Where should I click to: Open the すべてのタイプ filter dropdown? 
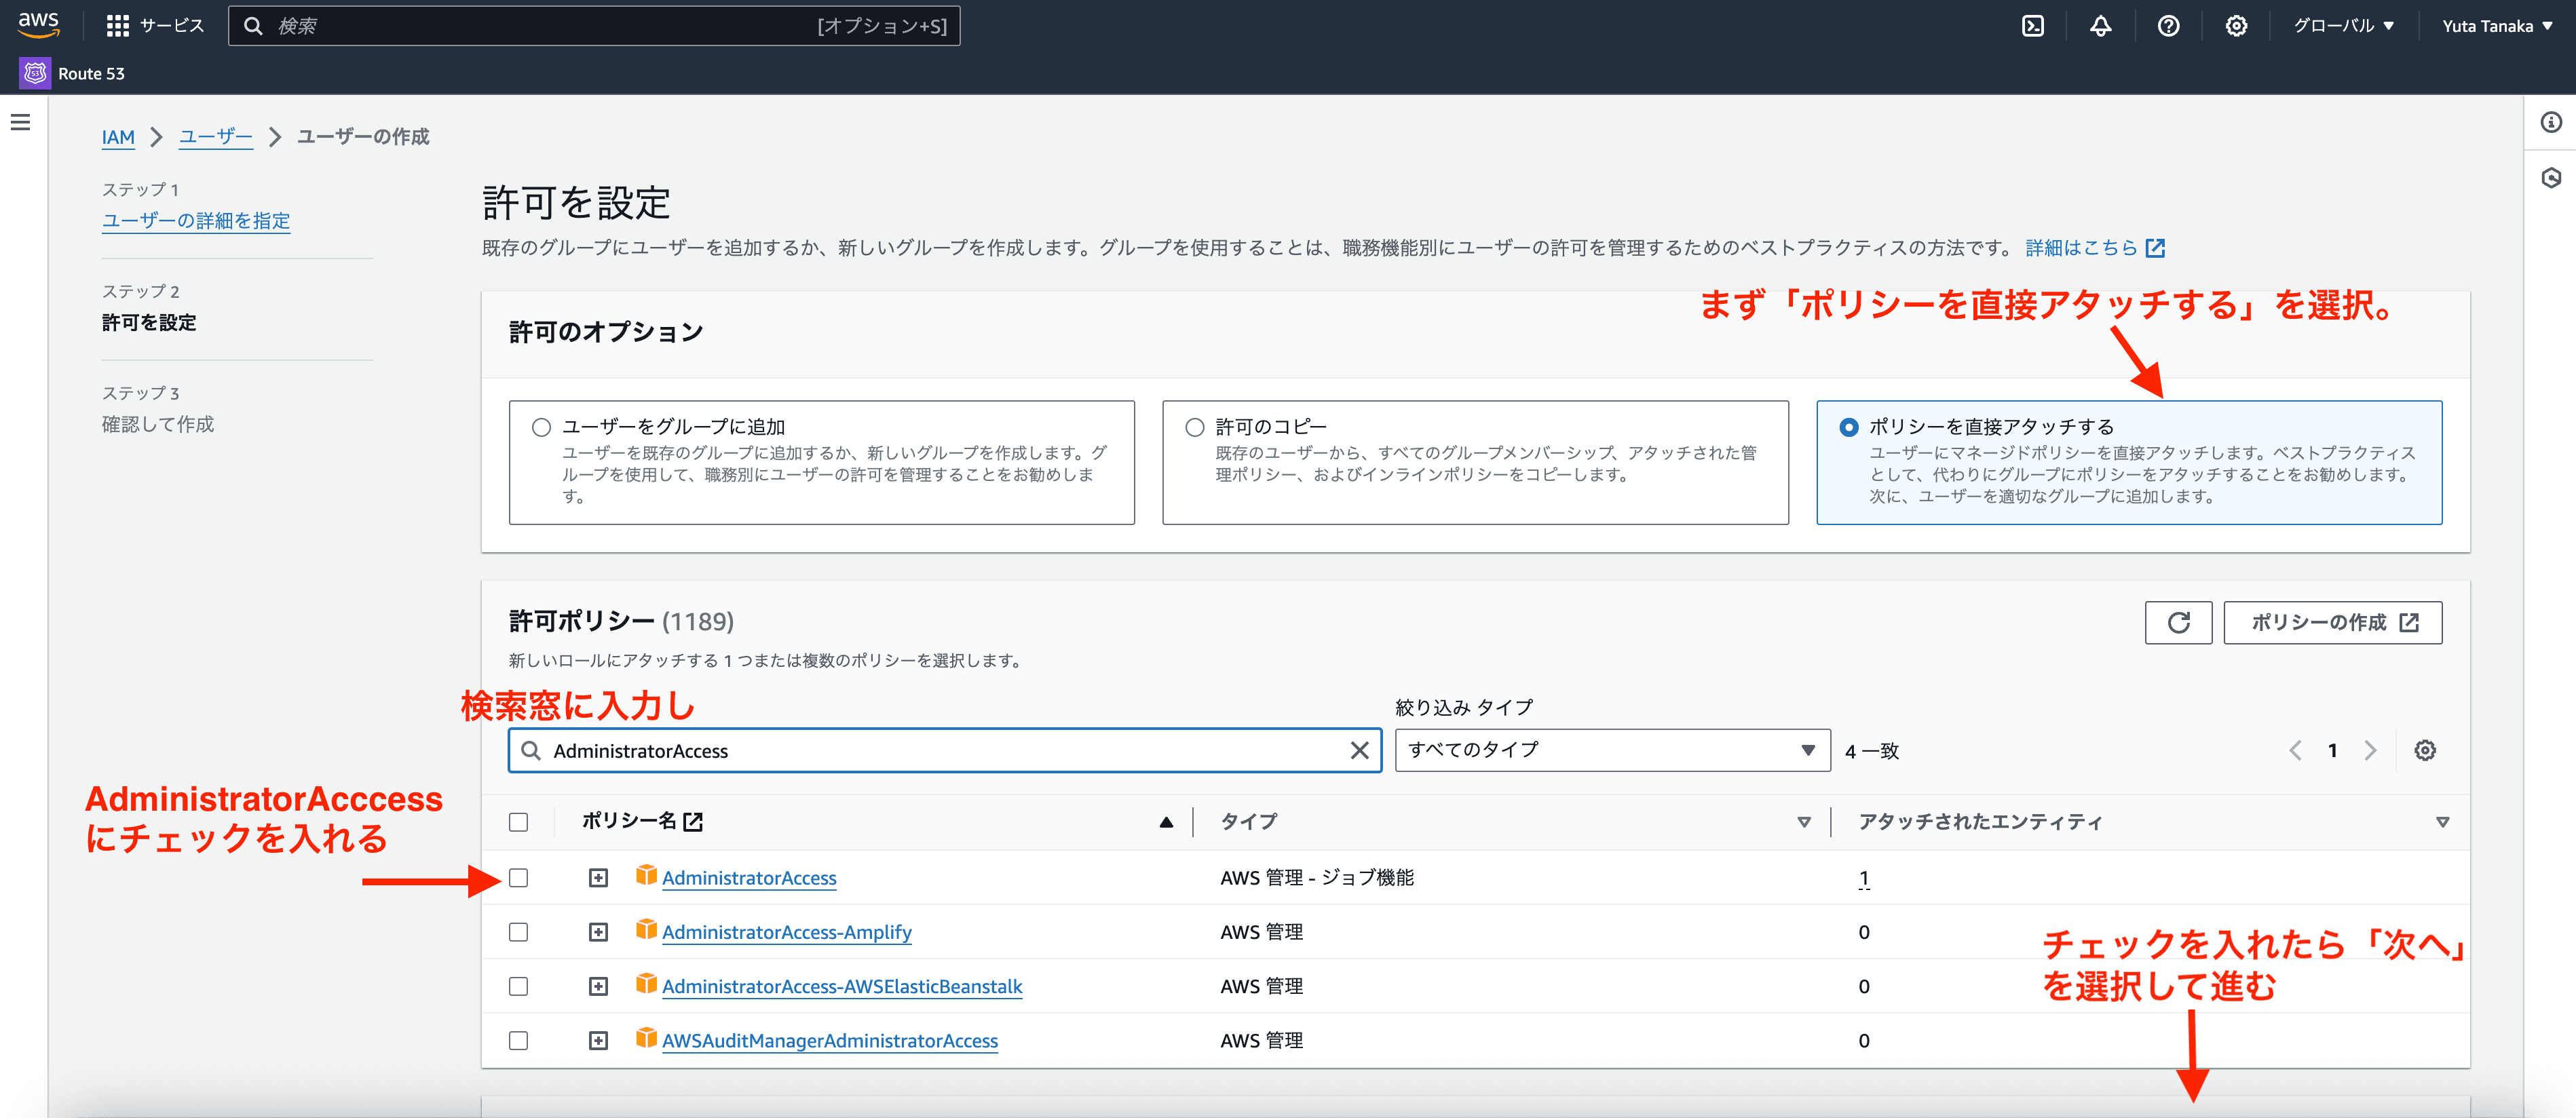[1612, 750]
